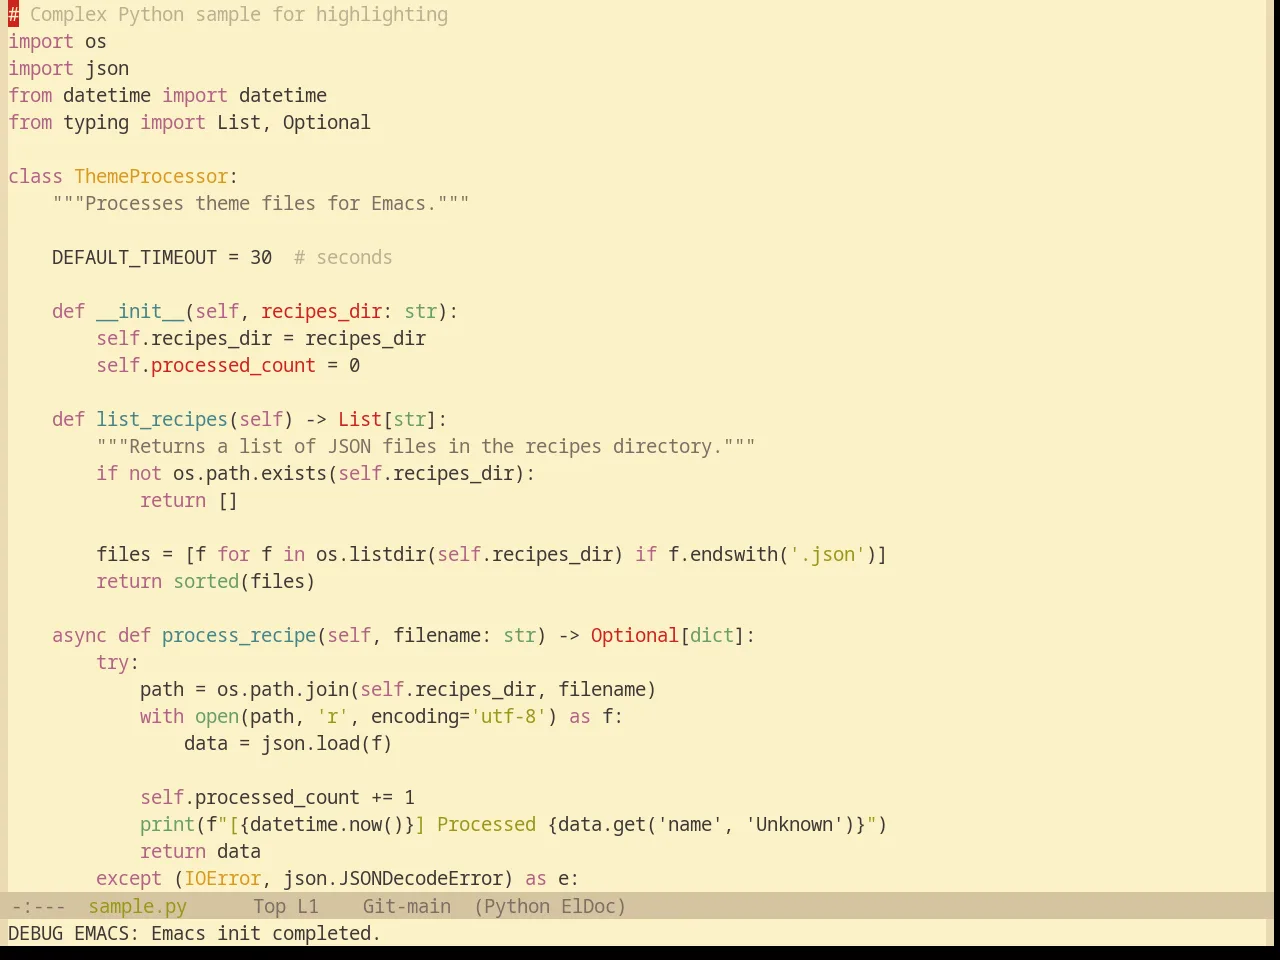This screenshot has width=1280, height=960.
Task: Click 'json.load(f)' expression
Action: click(327, 743)
